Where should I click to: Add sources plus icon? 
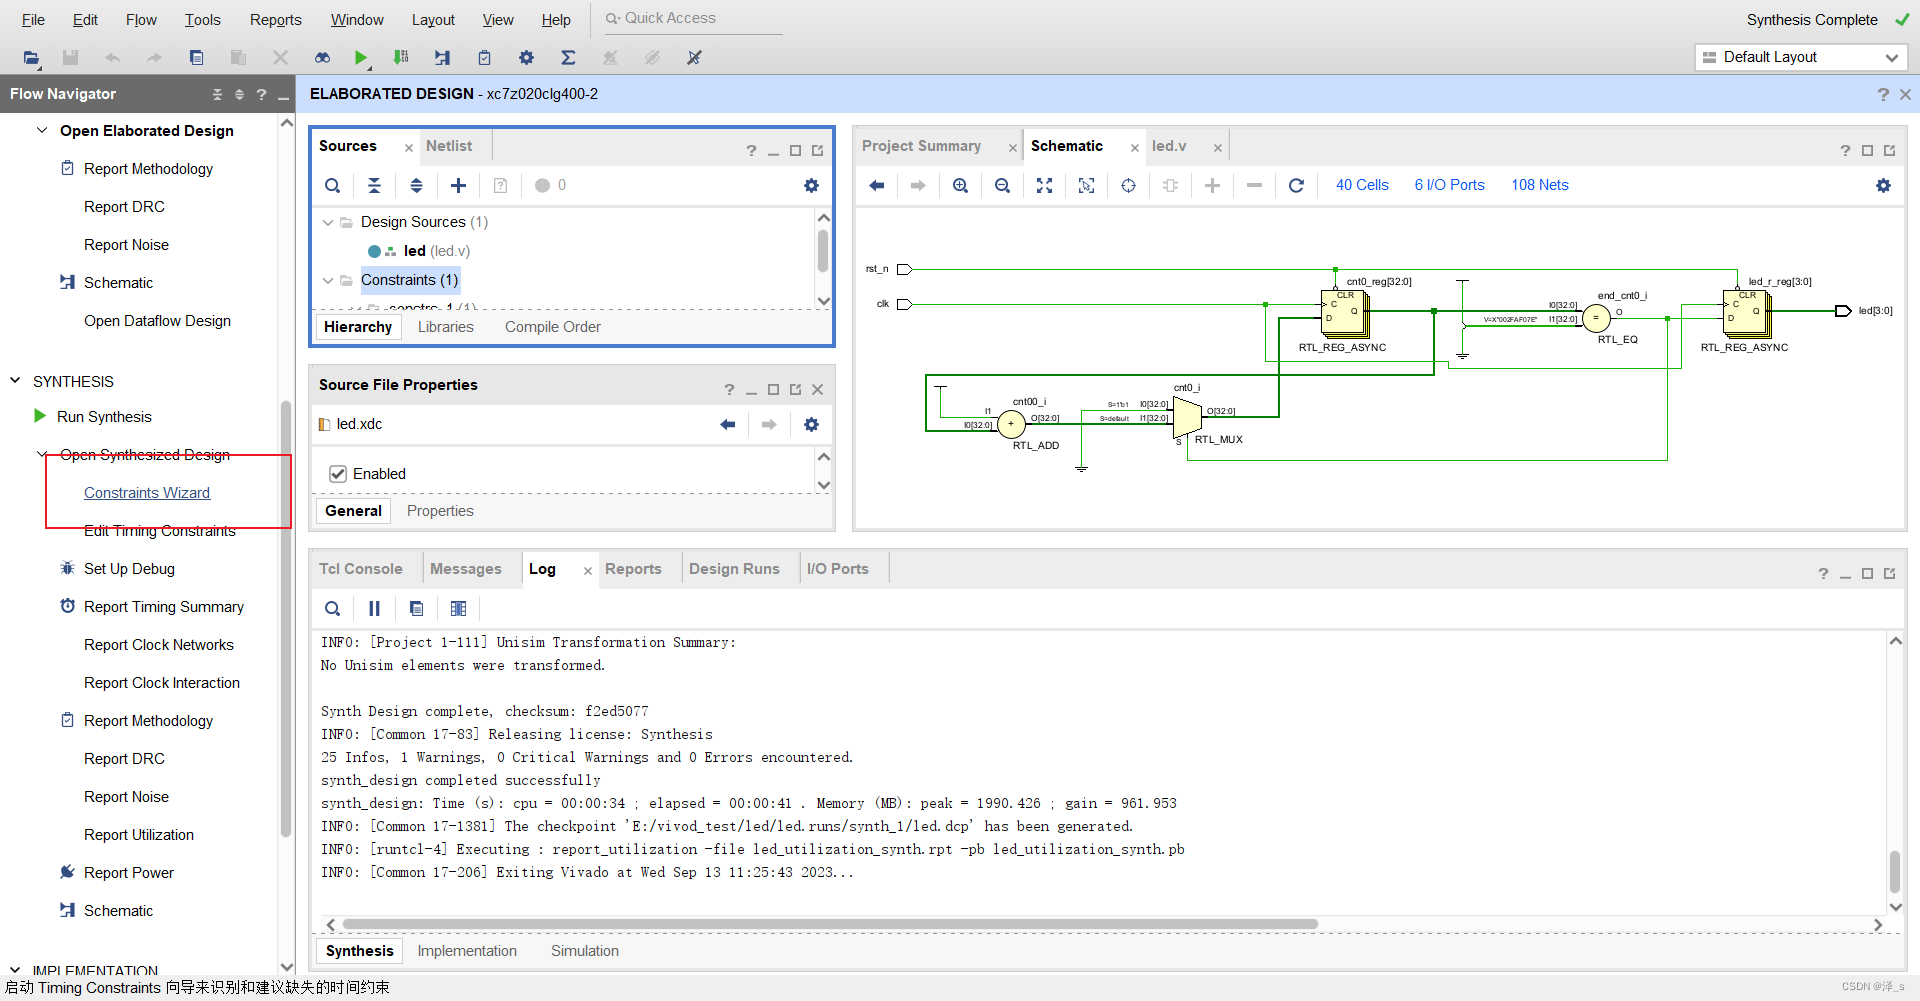[458, 185]
